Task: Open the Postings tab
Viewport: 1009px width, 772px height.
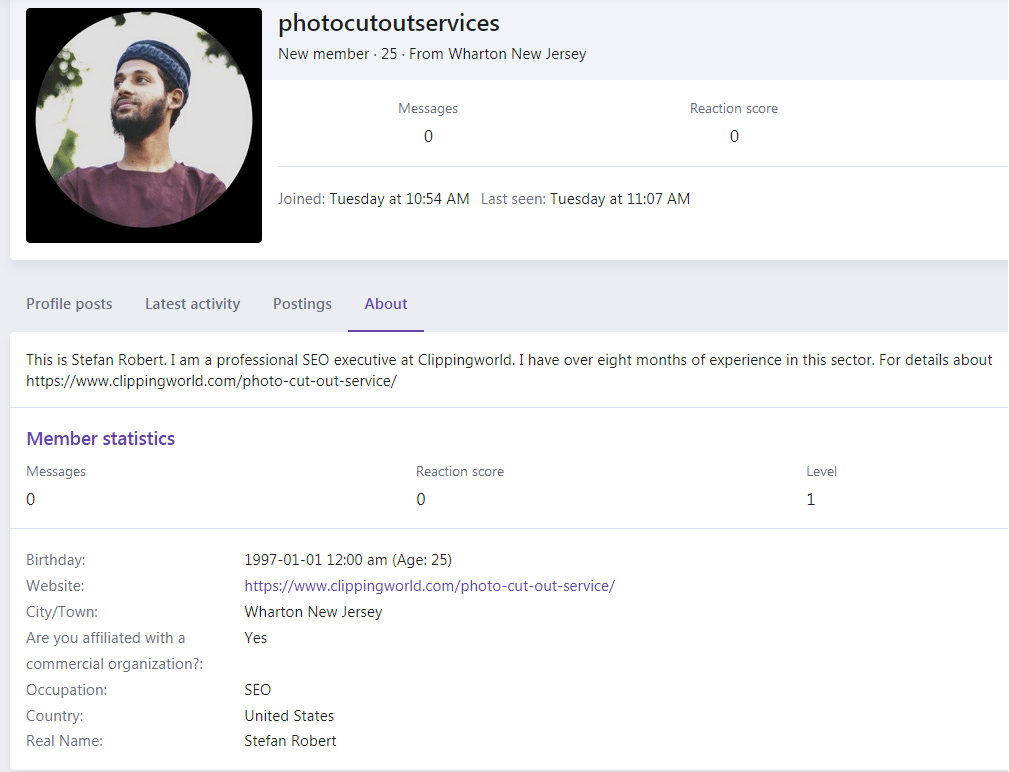Action: (x=302, y=304)
